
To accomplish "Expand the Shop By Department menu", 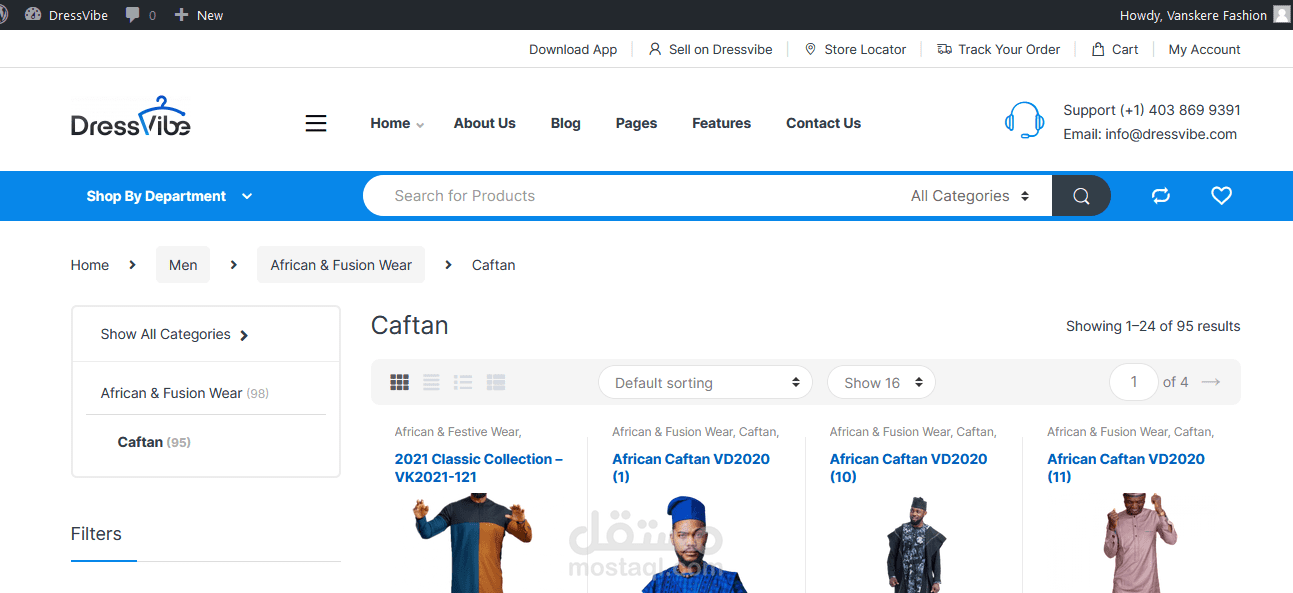I will point(169,196).
